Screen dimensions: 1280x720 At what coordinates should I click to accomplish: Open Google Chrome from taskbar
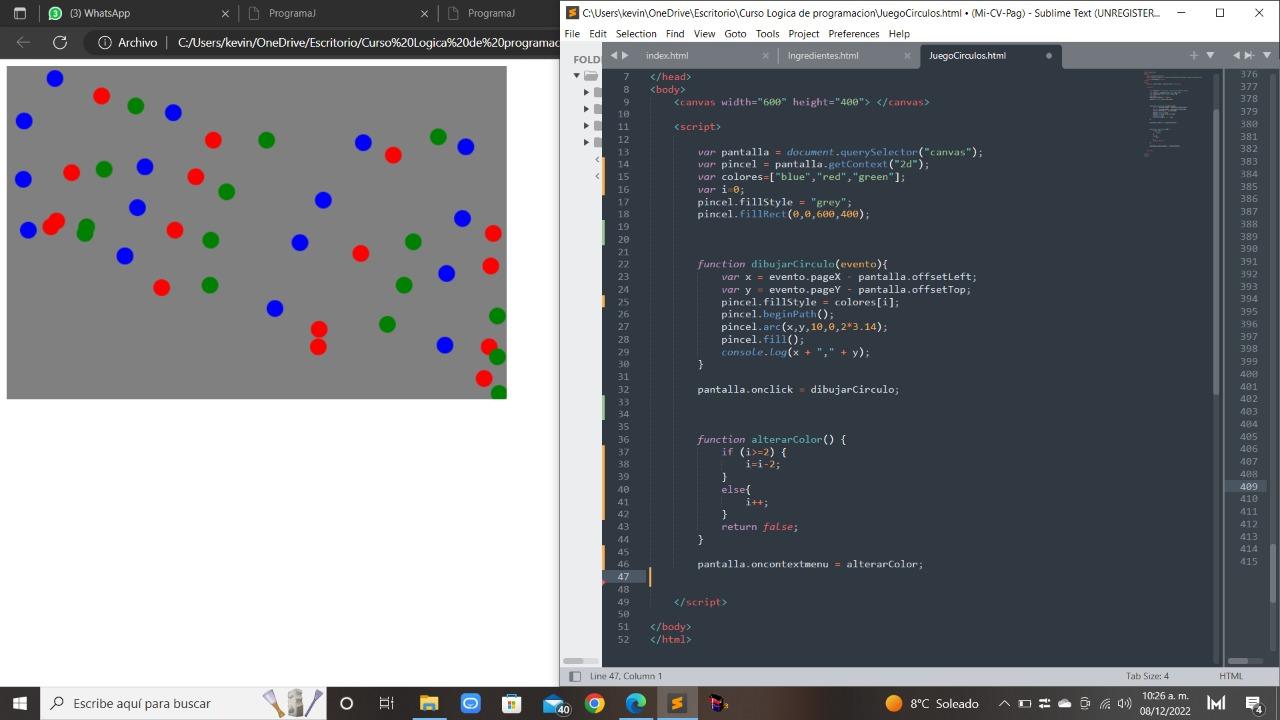pyautogui.click(x=594, y=703)
